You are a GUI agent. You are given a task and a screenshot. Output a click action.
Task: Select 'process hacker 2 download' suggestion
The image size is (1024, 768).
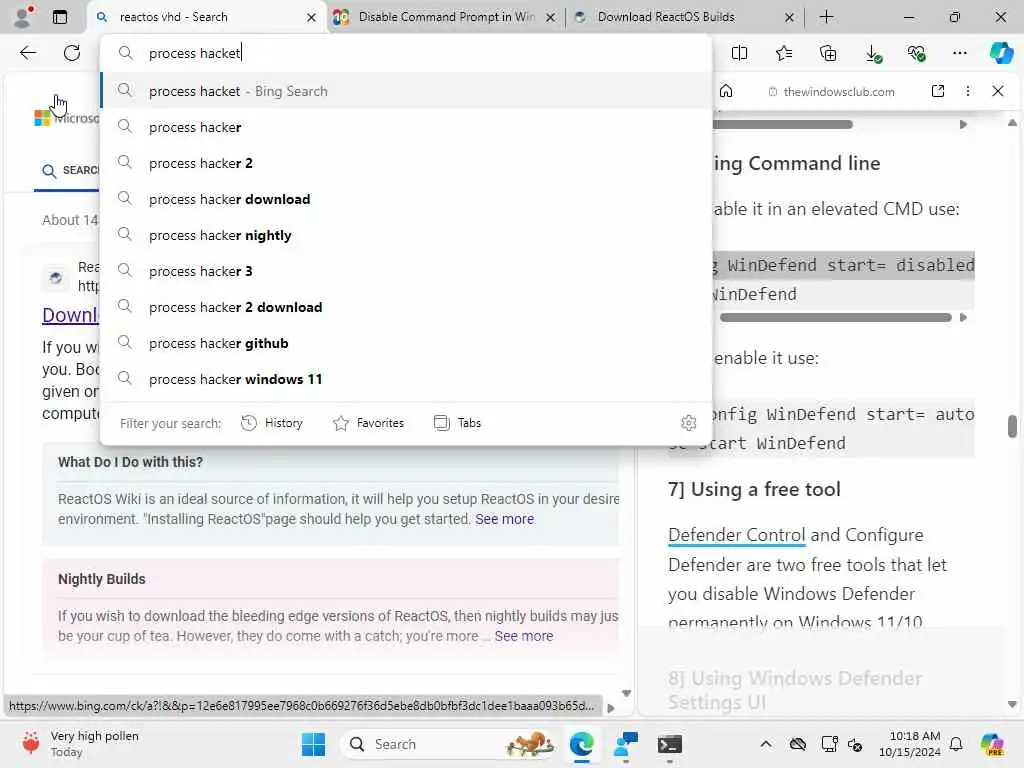(x=406, y=307)
